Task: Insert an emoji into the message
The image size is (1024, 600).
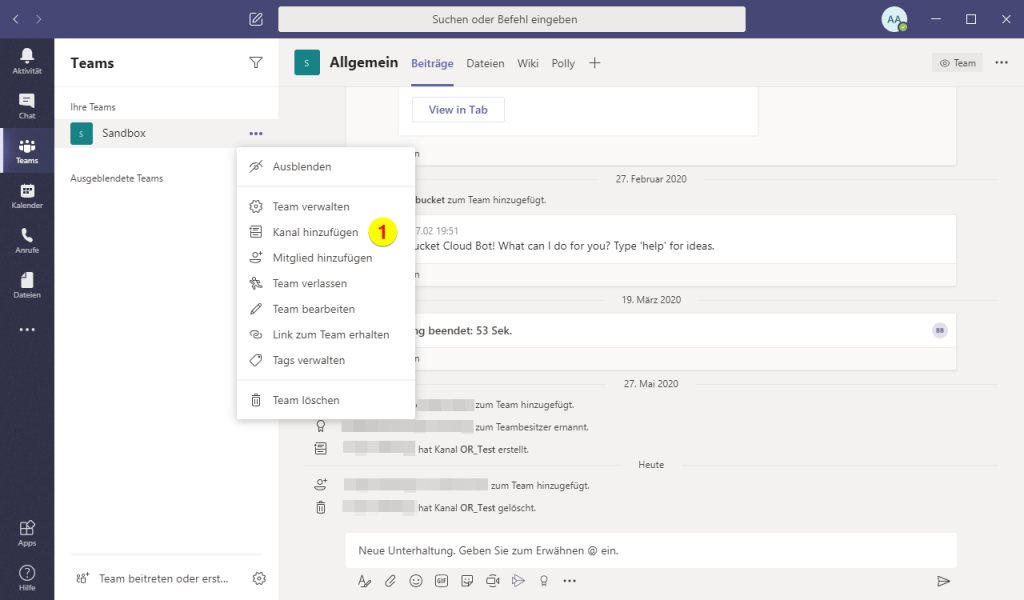Action: 416,580
